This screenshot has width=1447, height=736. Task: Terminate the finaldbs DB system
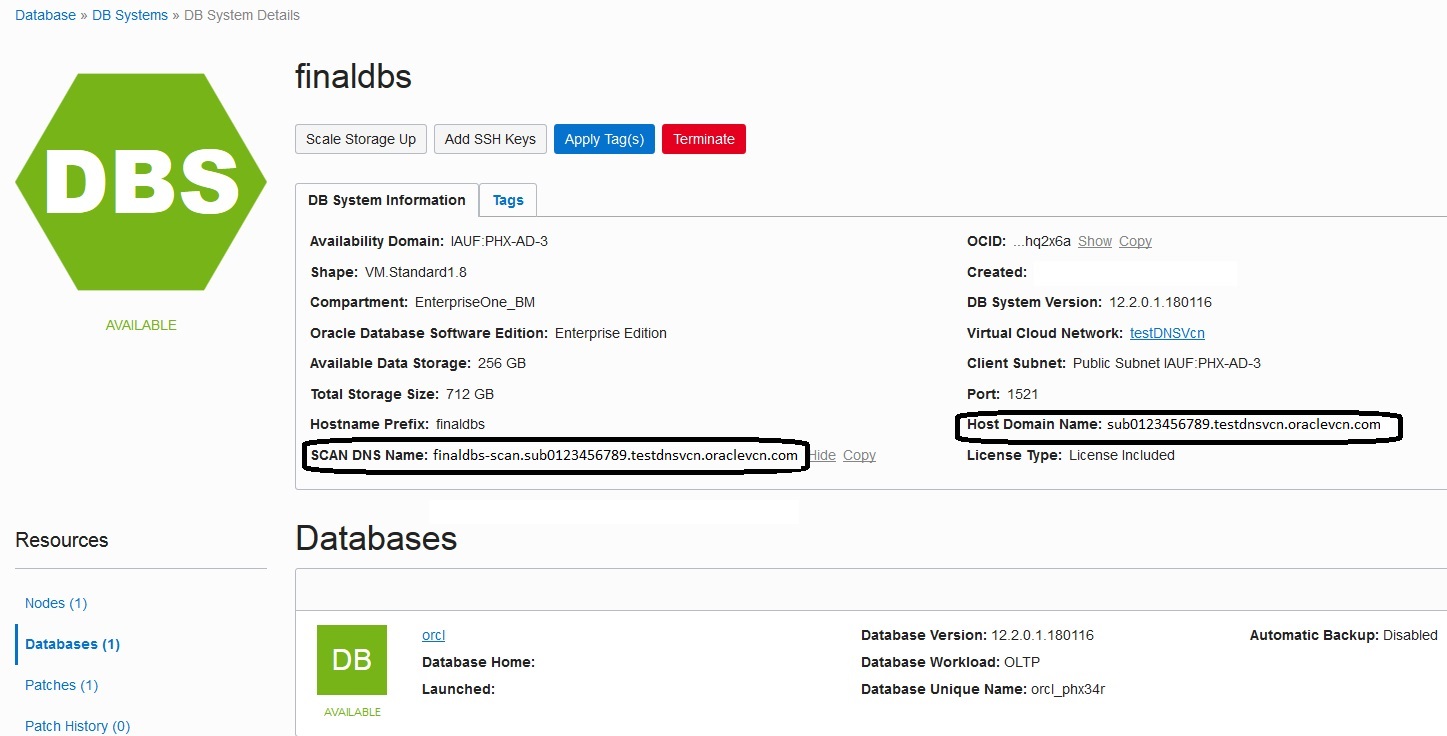[x=703, y=139]
